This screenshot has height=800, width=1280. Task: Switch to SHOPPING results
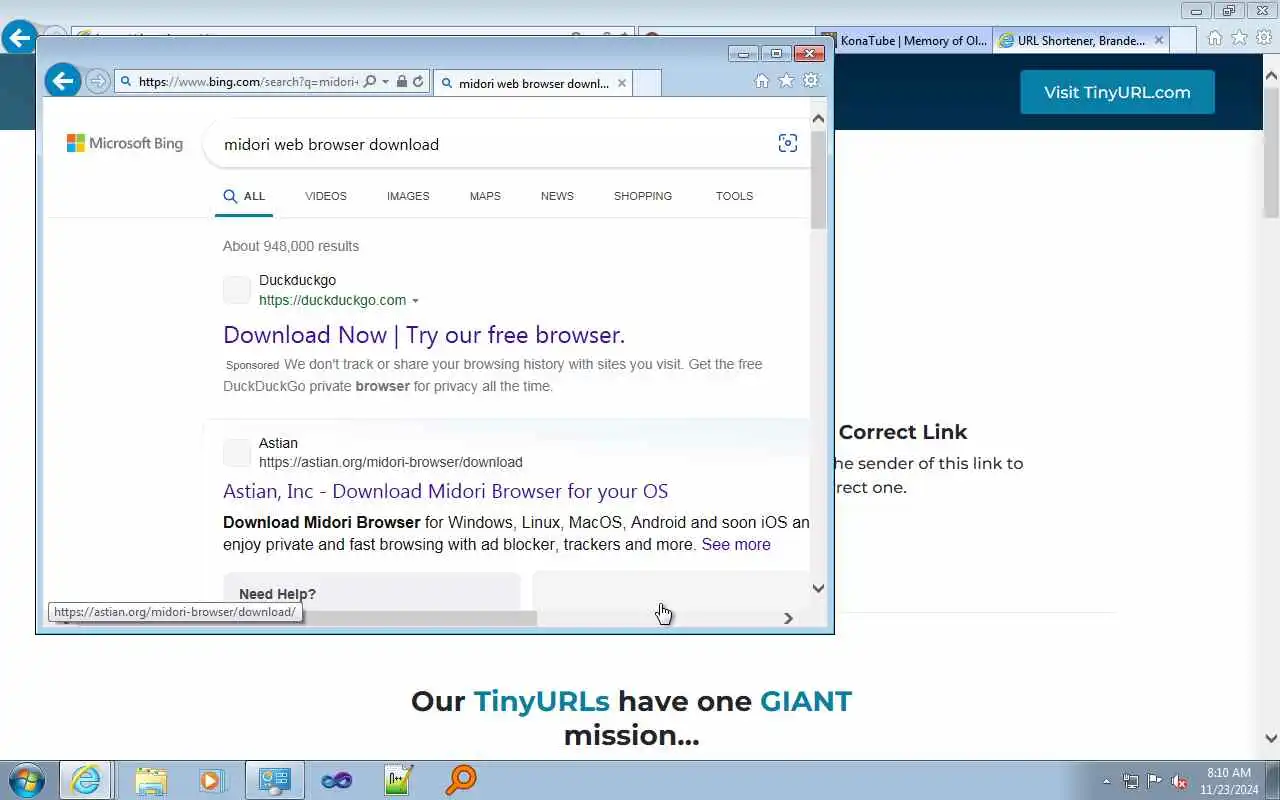tap(643, 196)
